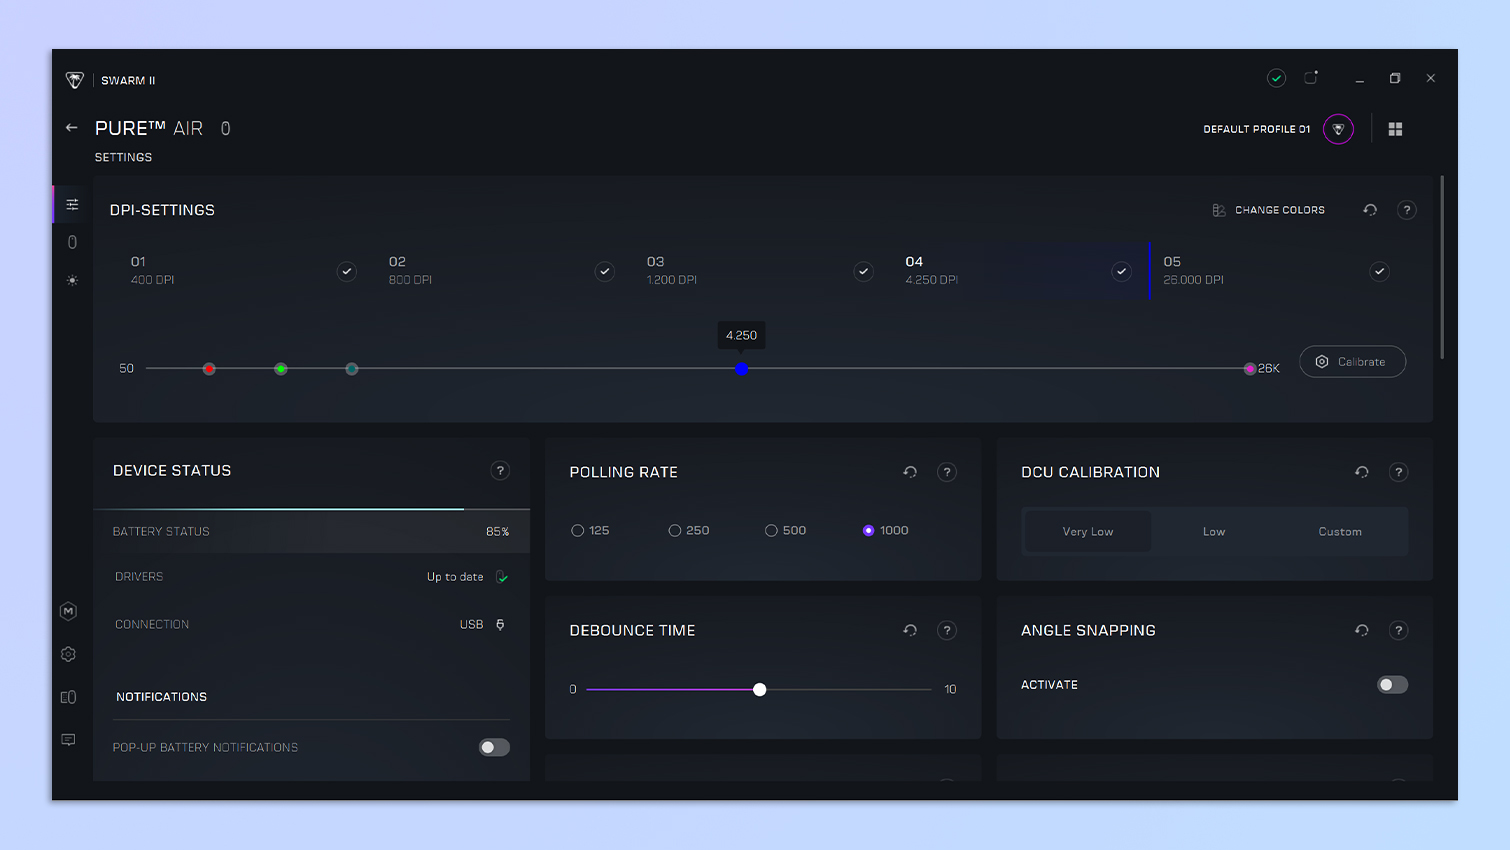Viewport: 1510px width, 850px height.
Task: Enable the Angle Snapping Activate switch
Action: tap(1392, 685)
